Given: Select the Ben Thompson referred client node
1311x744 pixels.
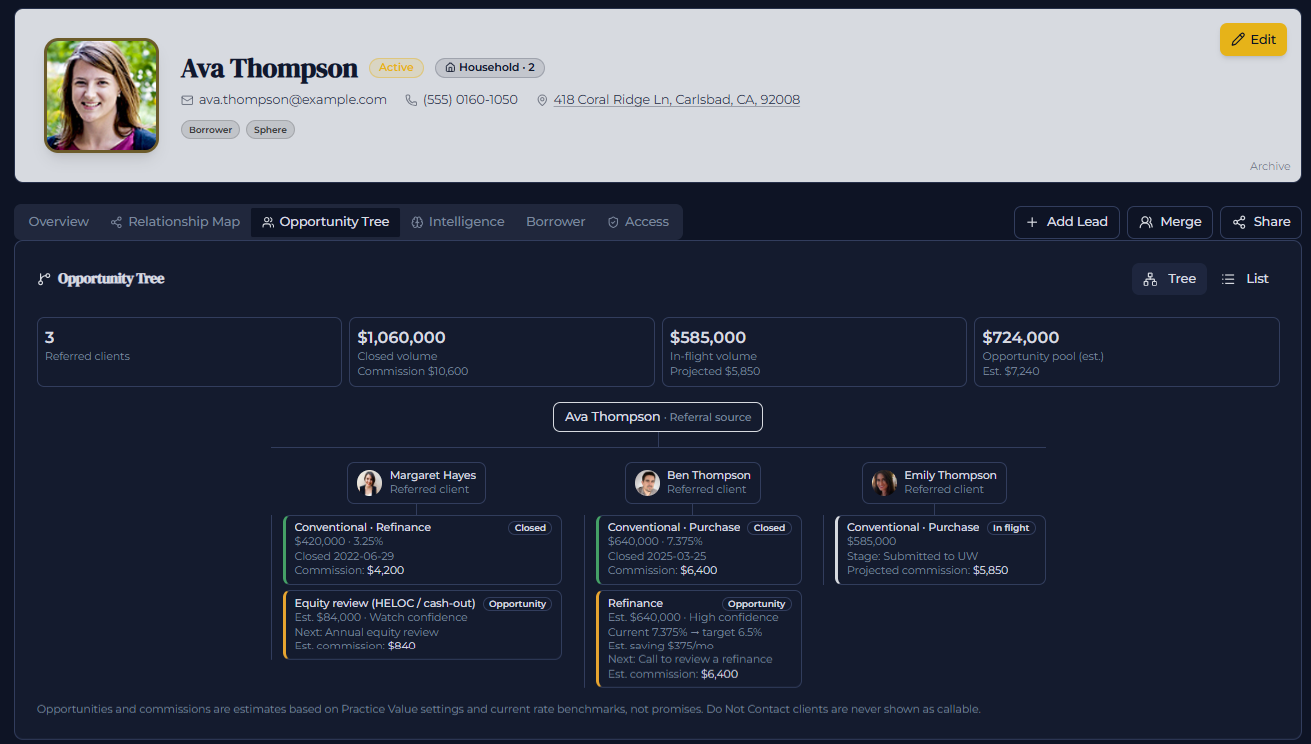Looking at the screenshot, I should coord(693,483).
